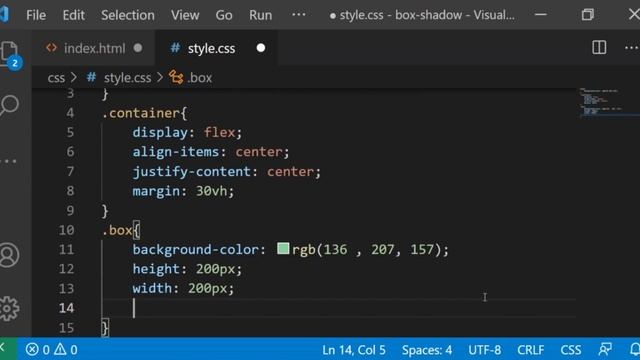
Task: Open the Manage gear icon
Action: coord(9,308)
